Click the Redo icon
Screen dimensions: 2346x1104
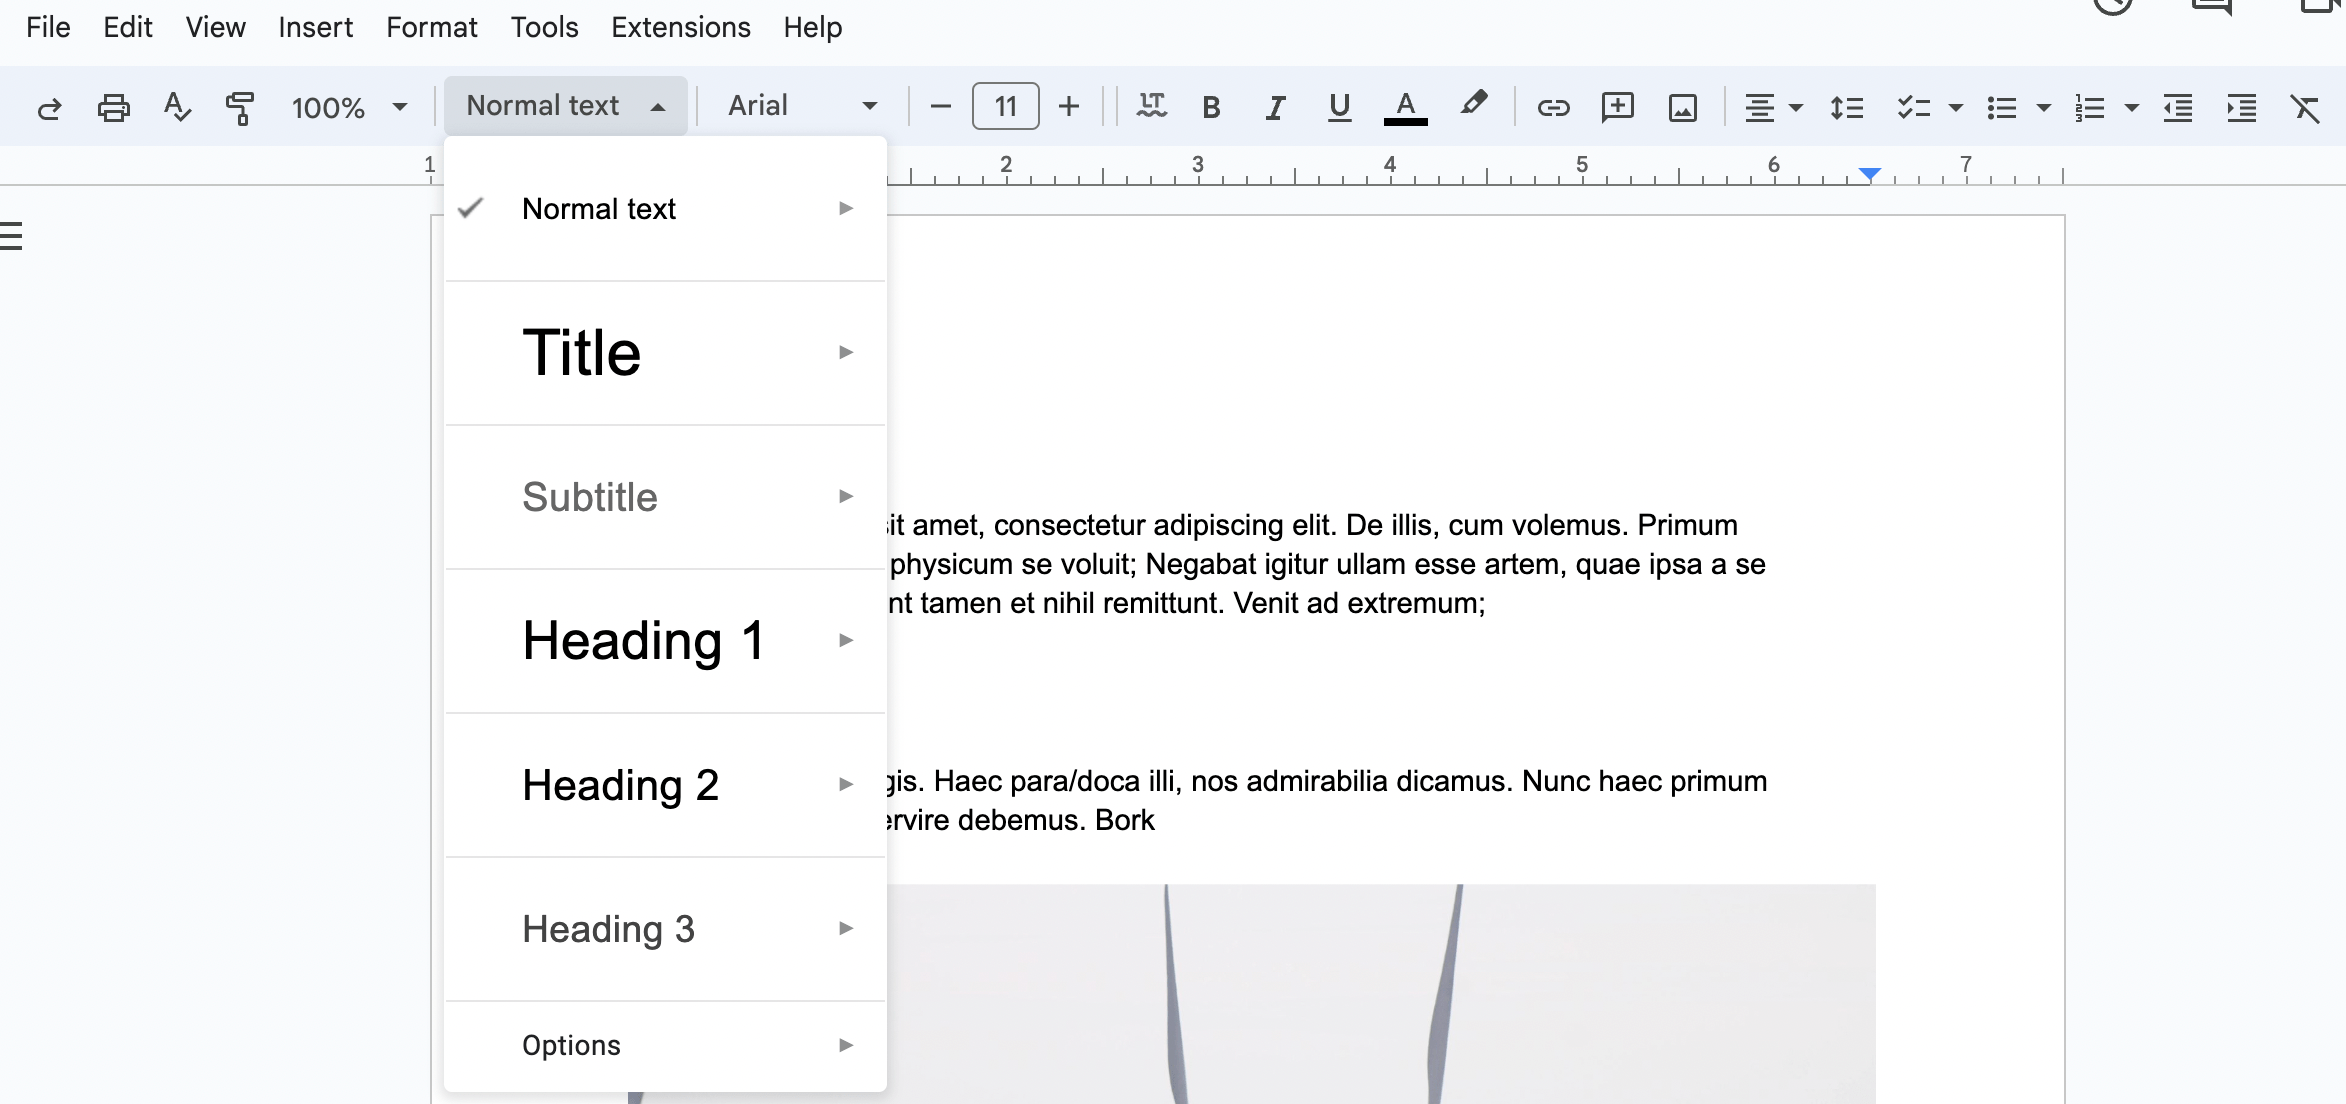click(x=50, y=107)
